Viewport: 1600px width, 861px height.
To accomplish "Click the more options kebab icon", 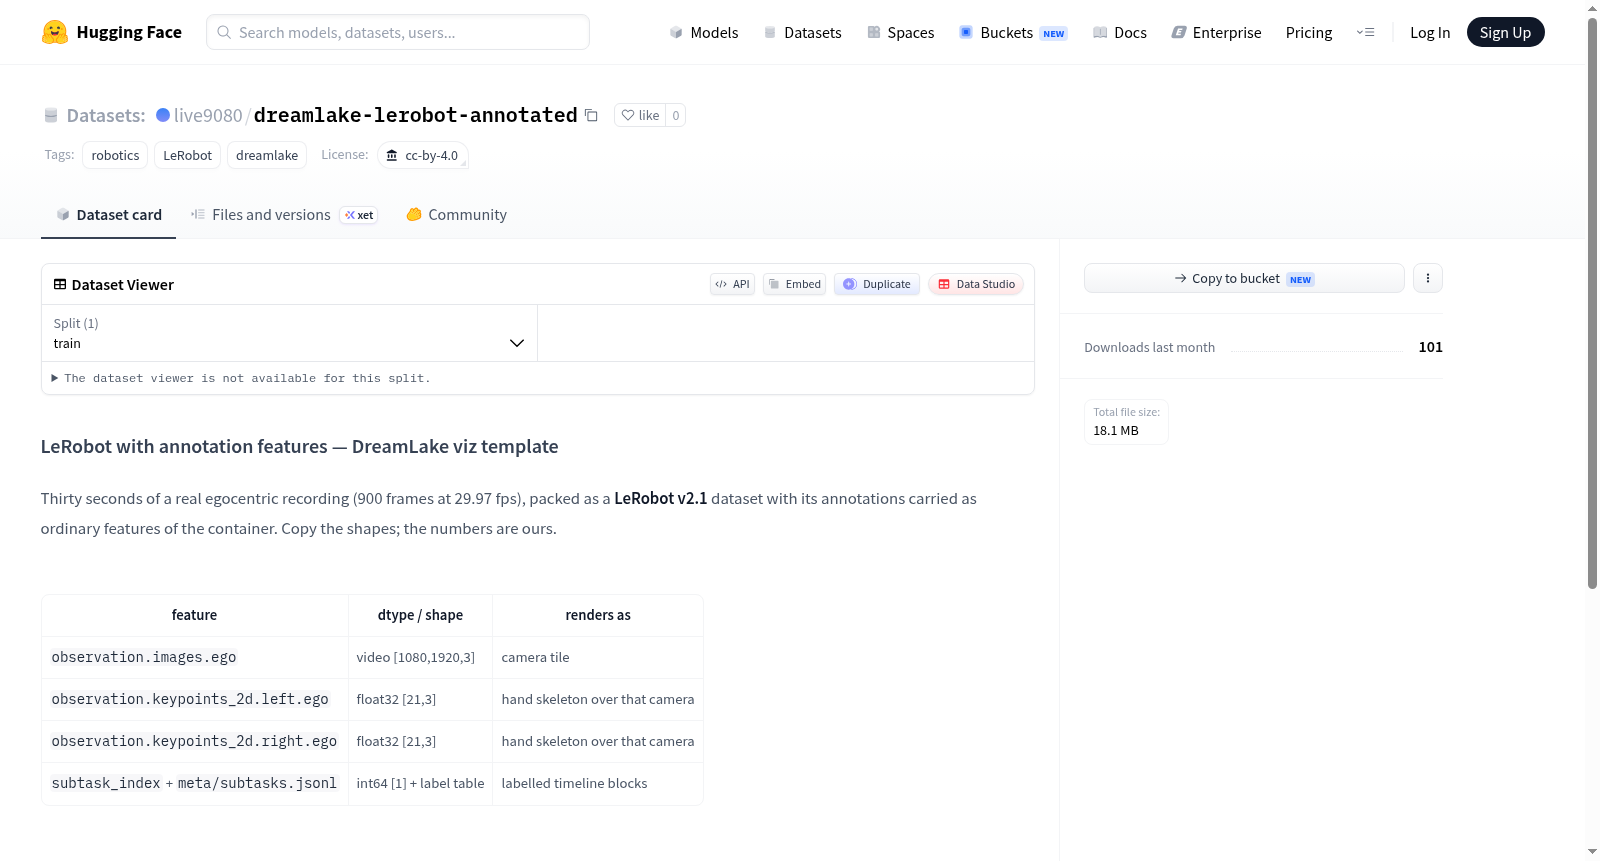I will 1428,278.
